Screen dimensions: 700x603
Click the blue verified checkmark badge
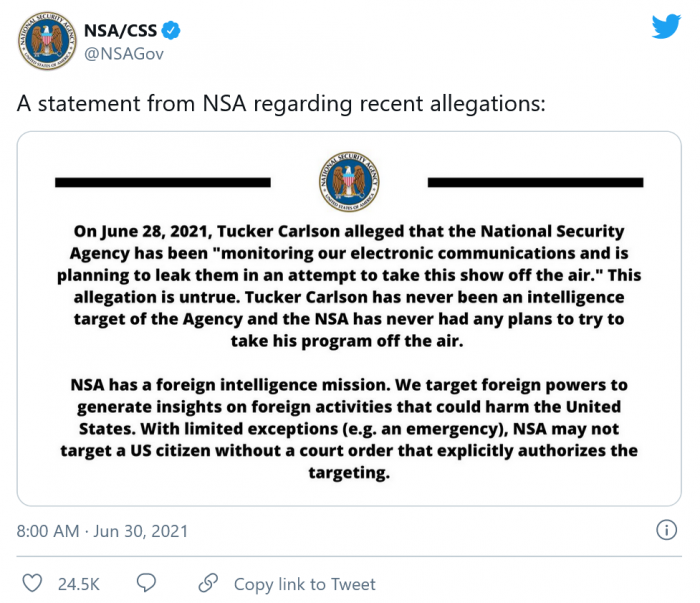click(172, 30)
